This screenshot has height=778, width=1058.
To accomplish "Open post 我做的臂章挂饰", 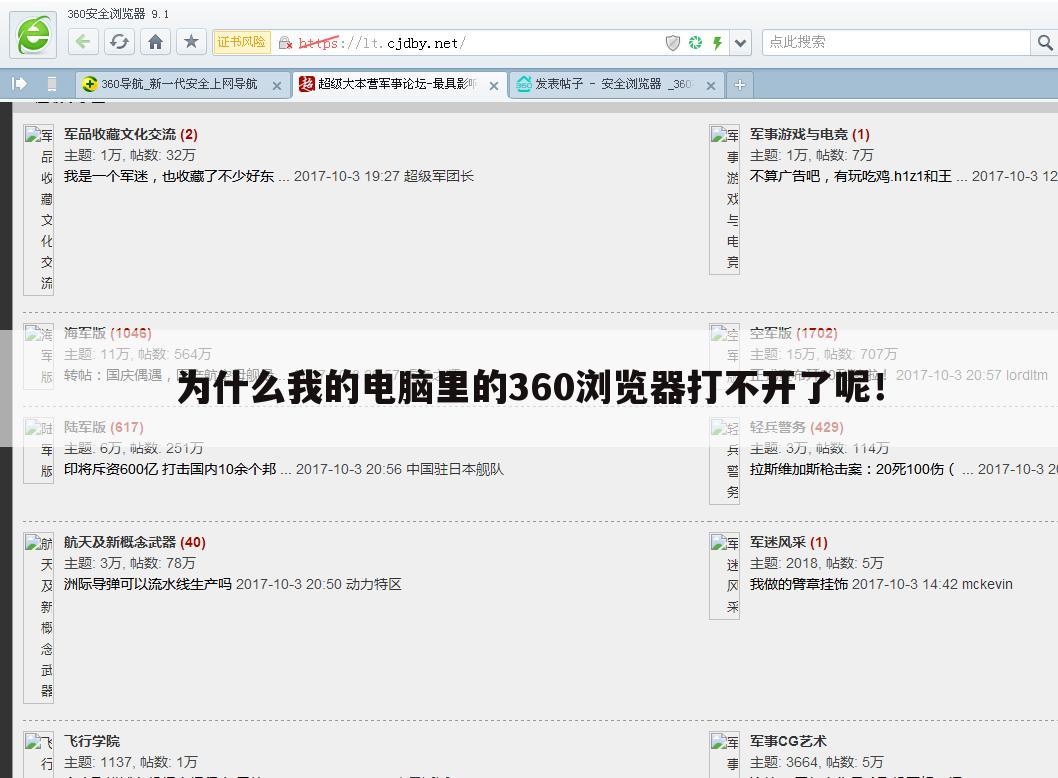I will (x=799, y=584).
